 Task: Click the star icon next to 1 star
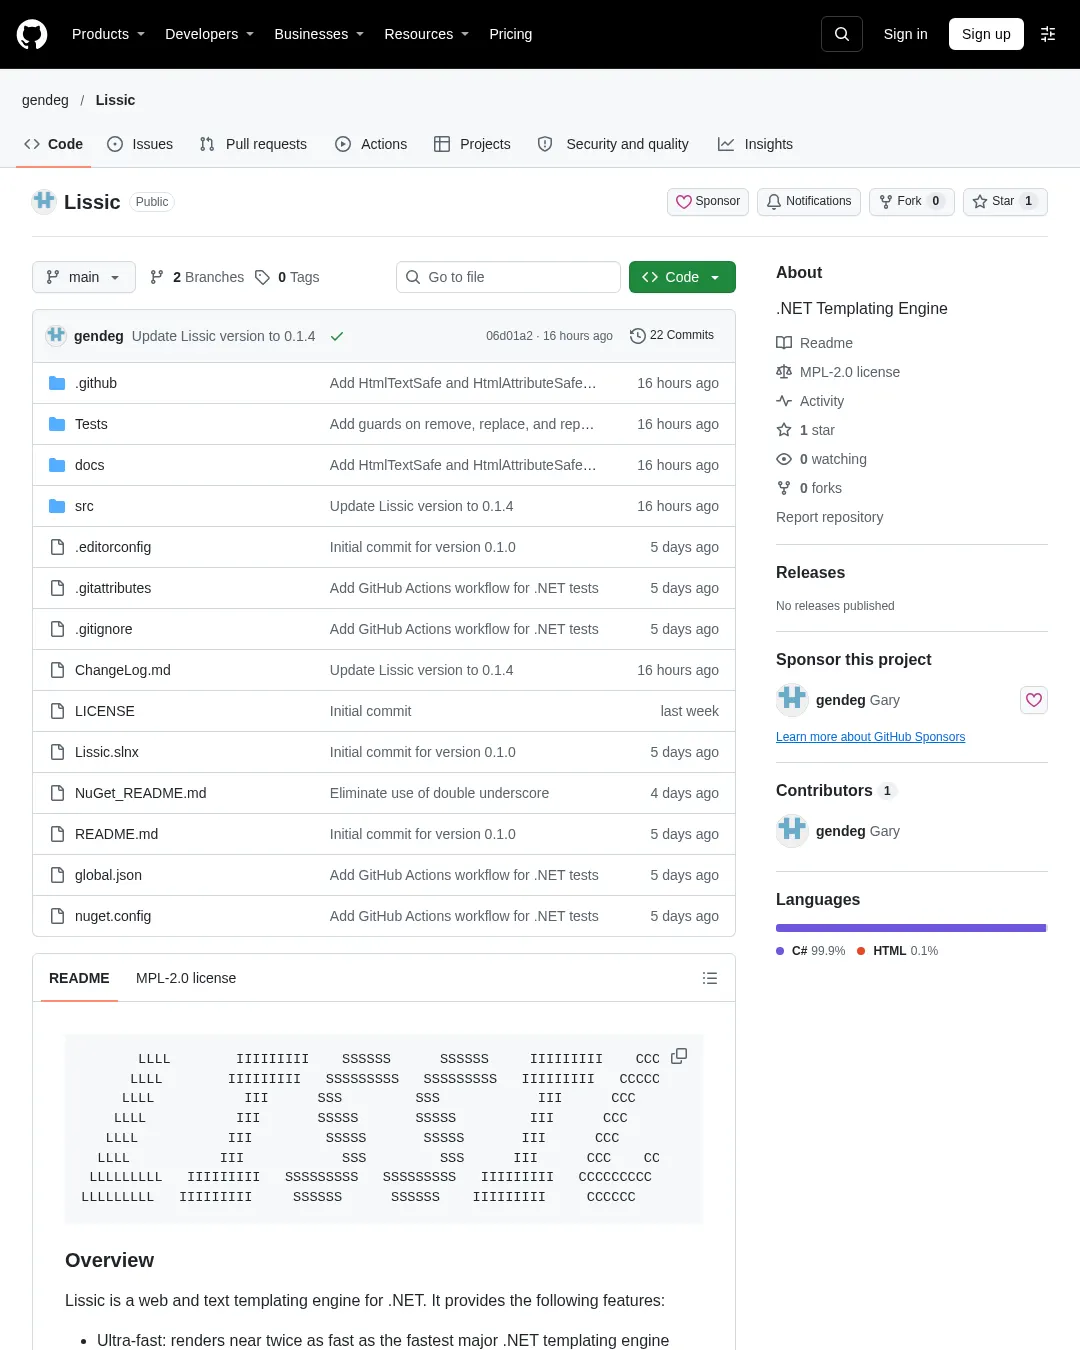[784, 430]
